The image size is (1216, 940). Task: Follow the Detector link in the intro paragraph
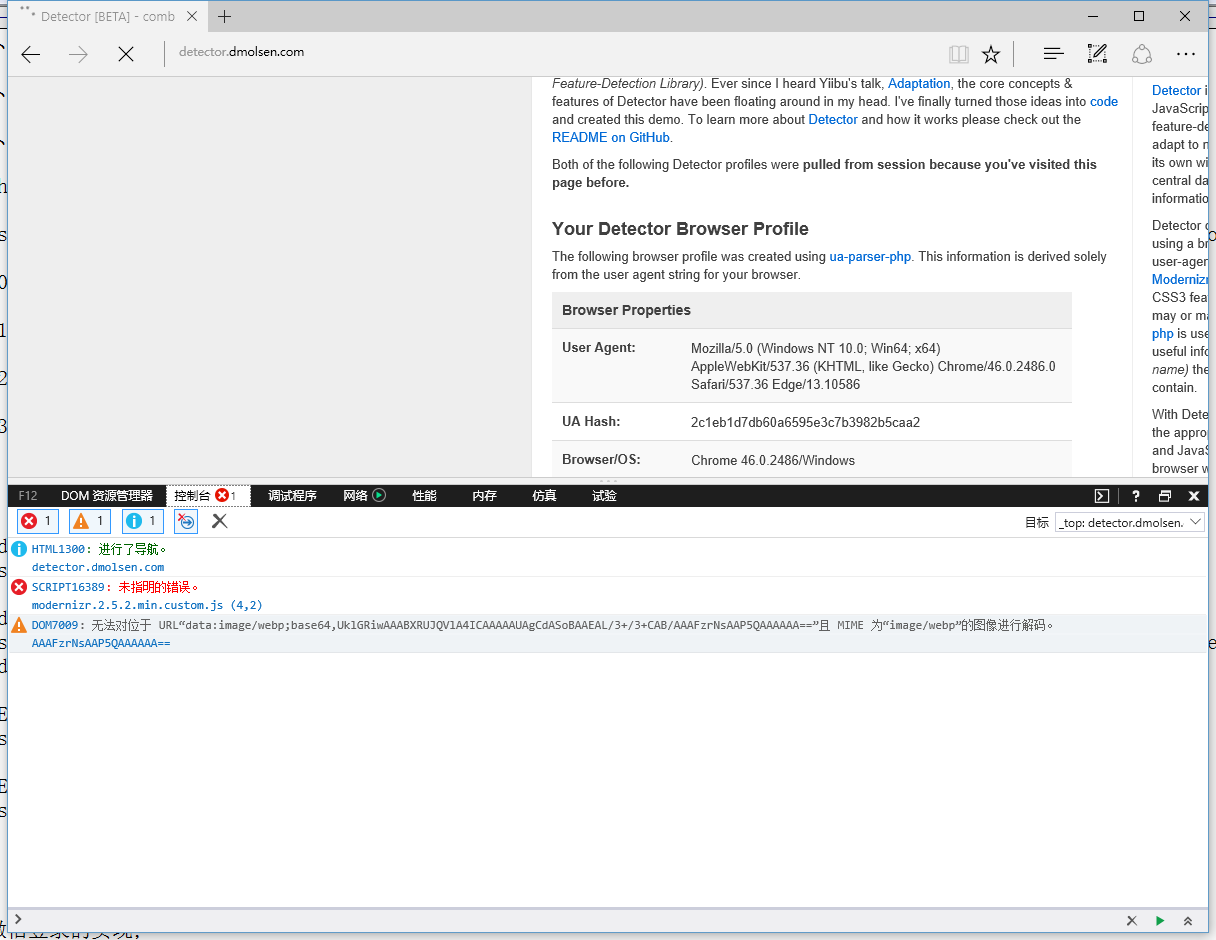coord(833,119)
